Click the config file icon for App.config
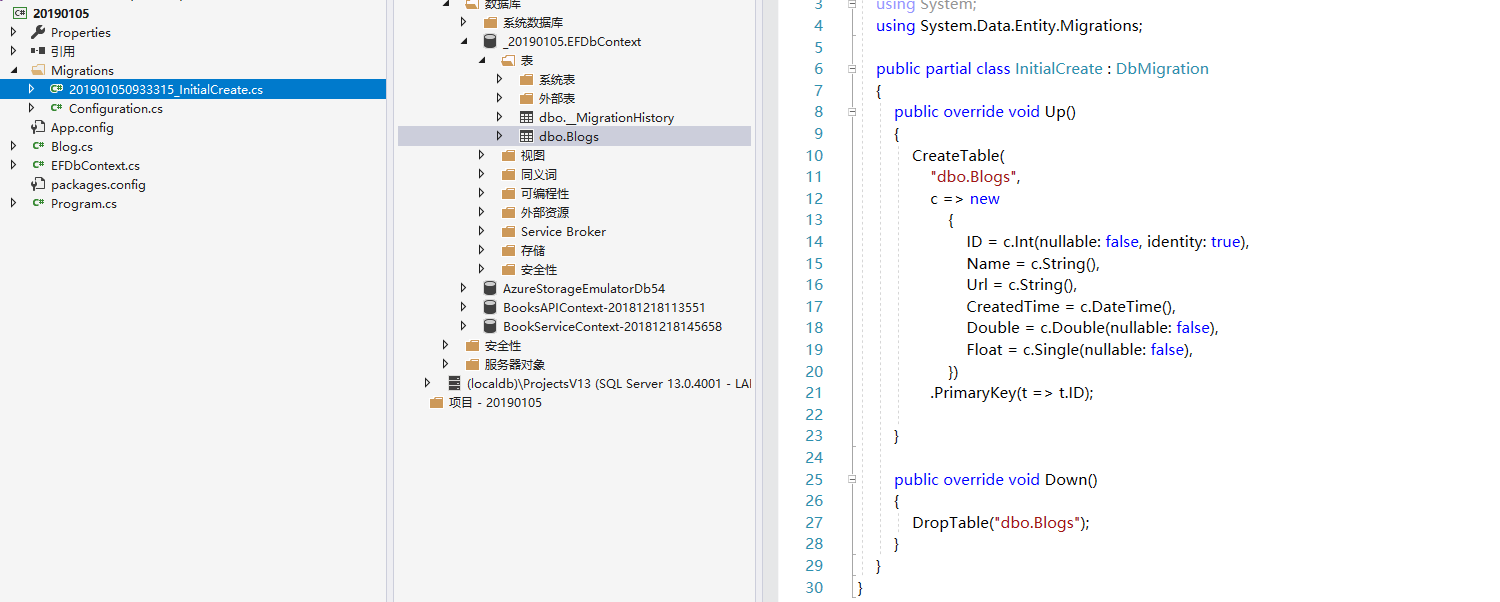Image resolution: width=1500 pixels, height=602 pixels. tap(38, 127)
